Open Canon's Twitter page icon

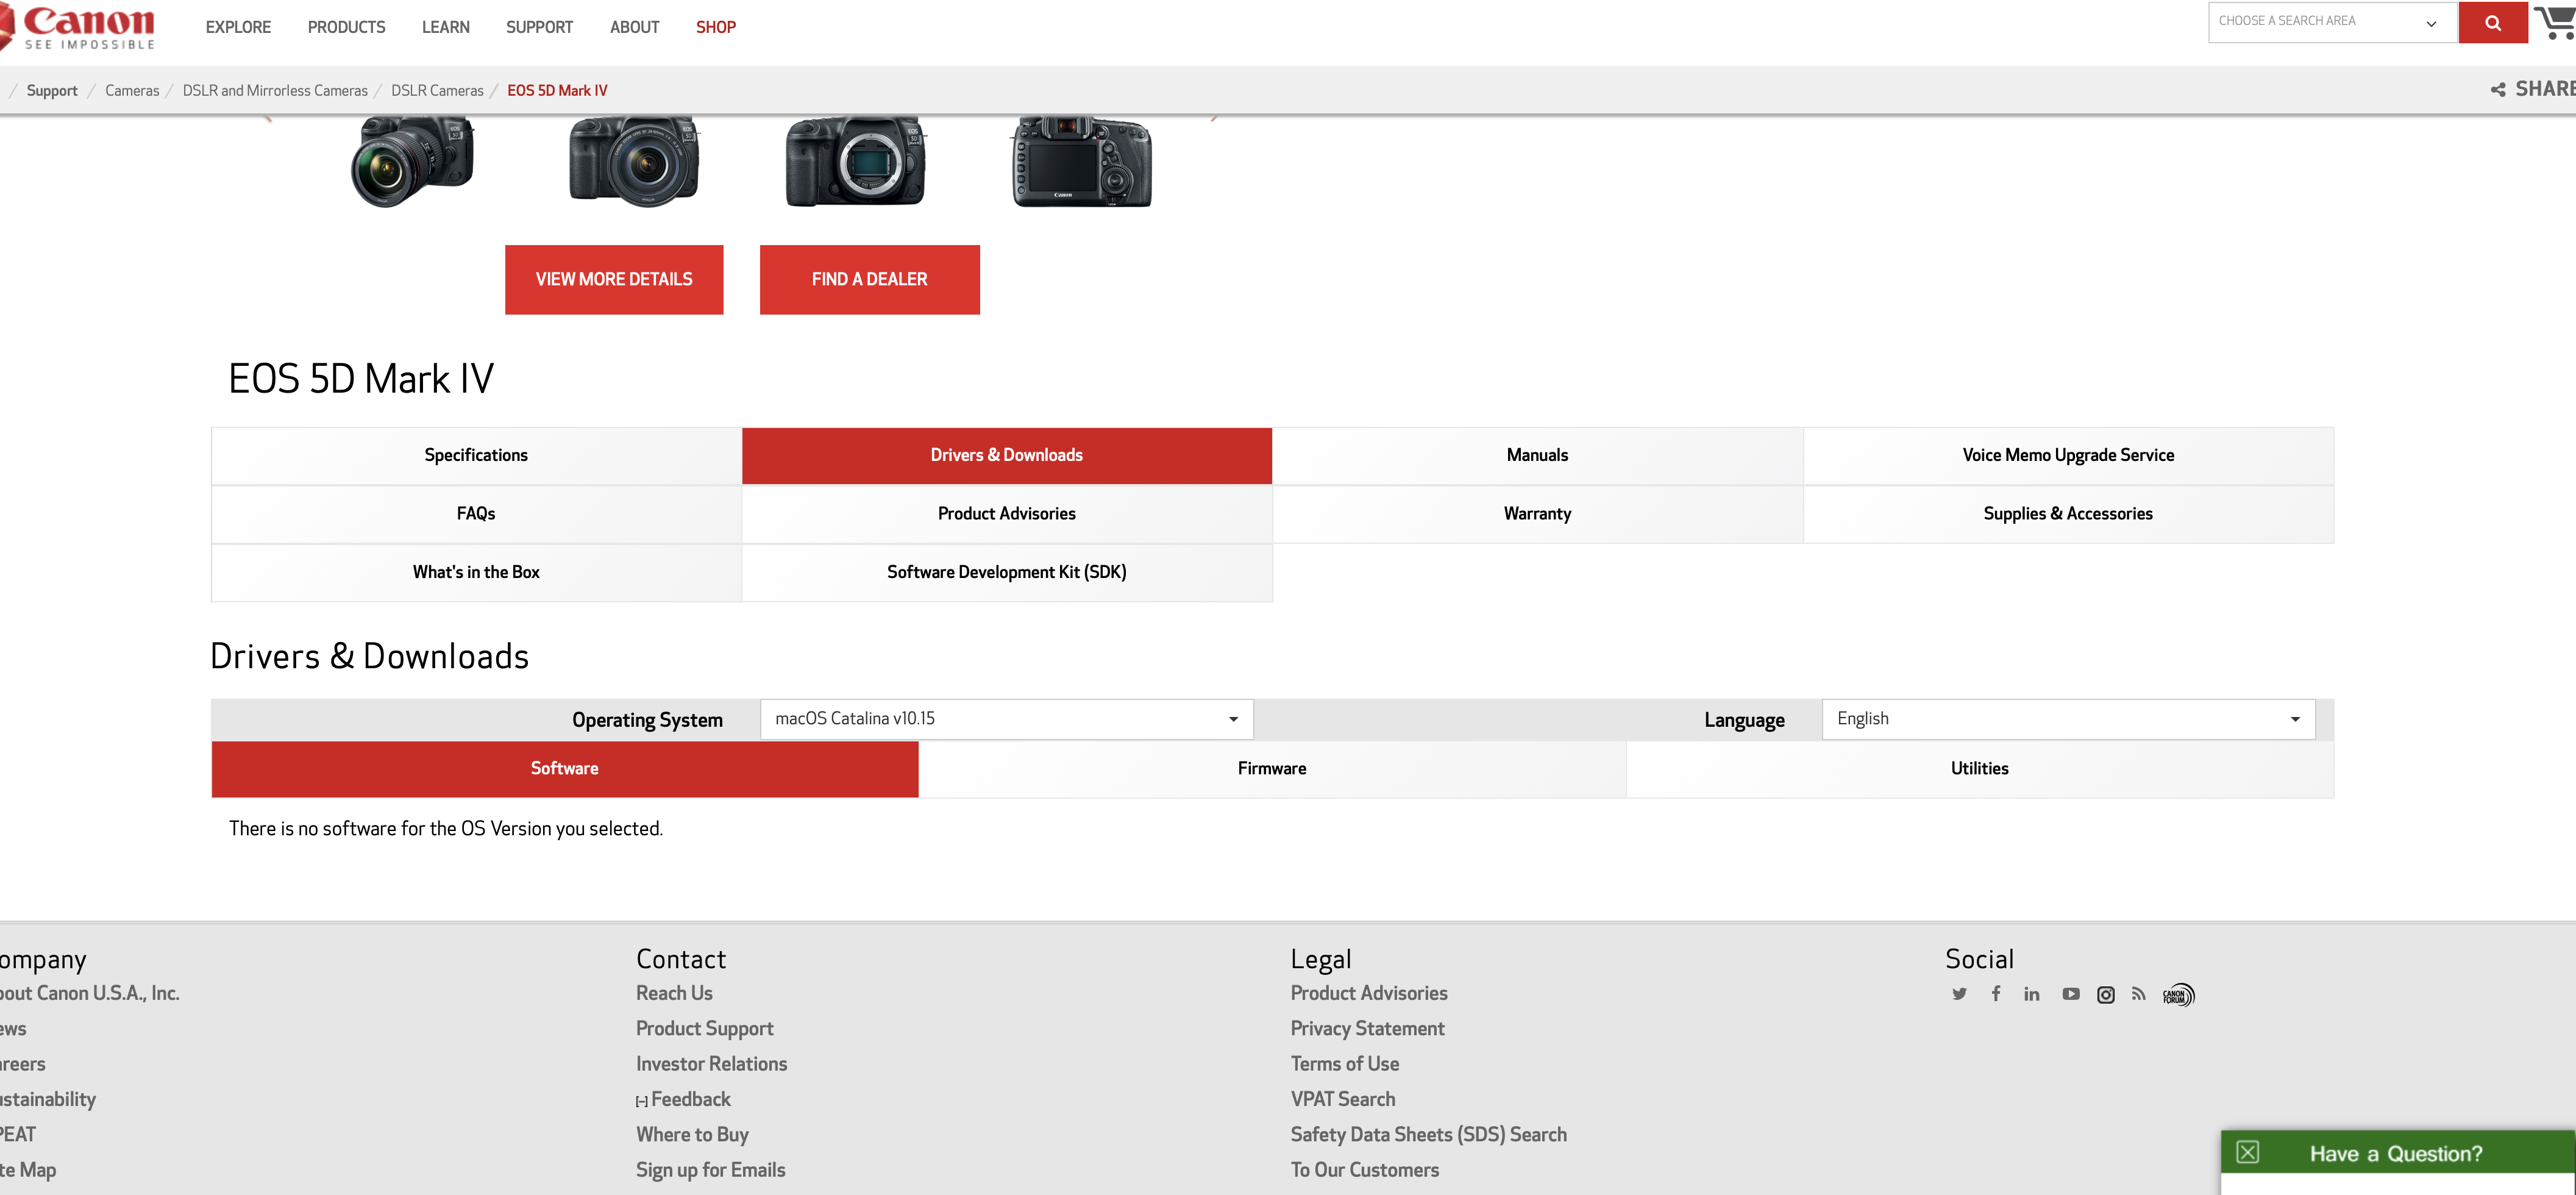point(1959,994)
